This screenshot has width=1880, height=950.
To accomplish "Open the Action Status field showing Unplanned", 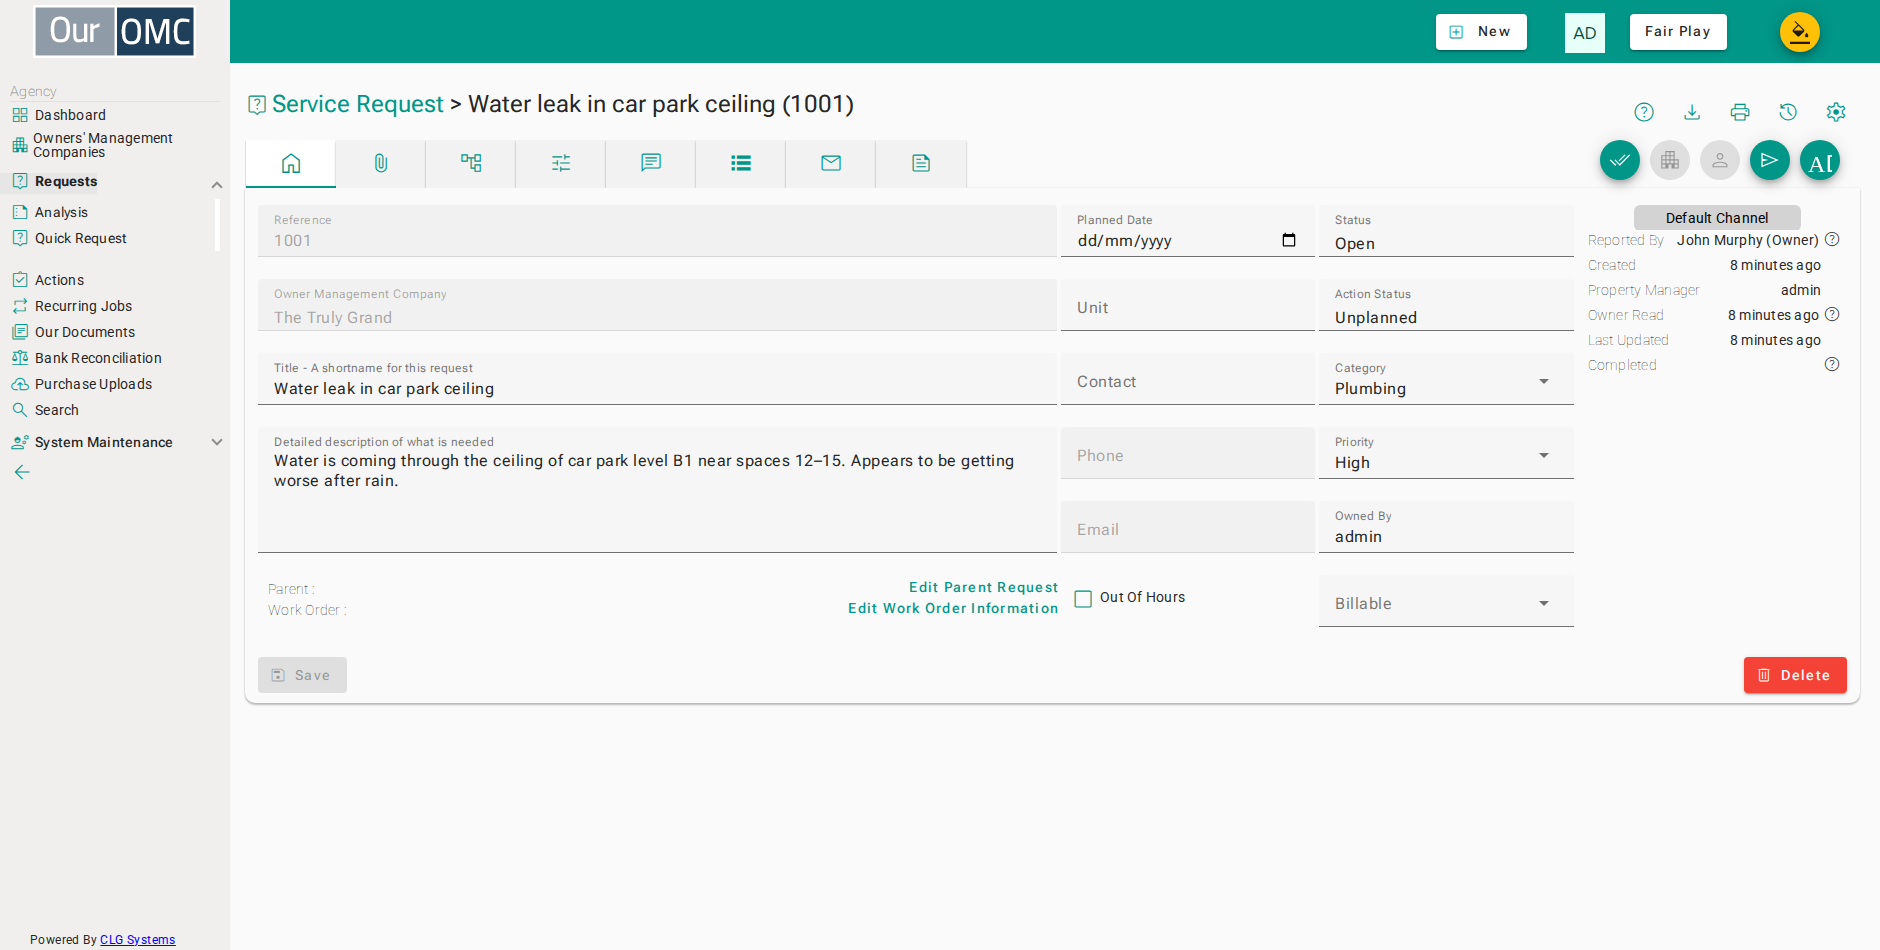I will point(1446,306).
